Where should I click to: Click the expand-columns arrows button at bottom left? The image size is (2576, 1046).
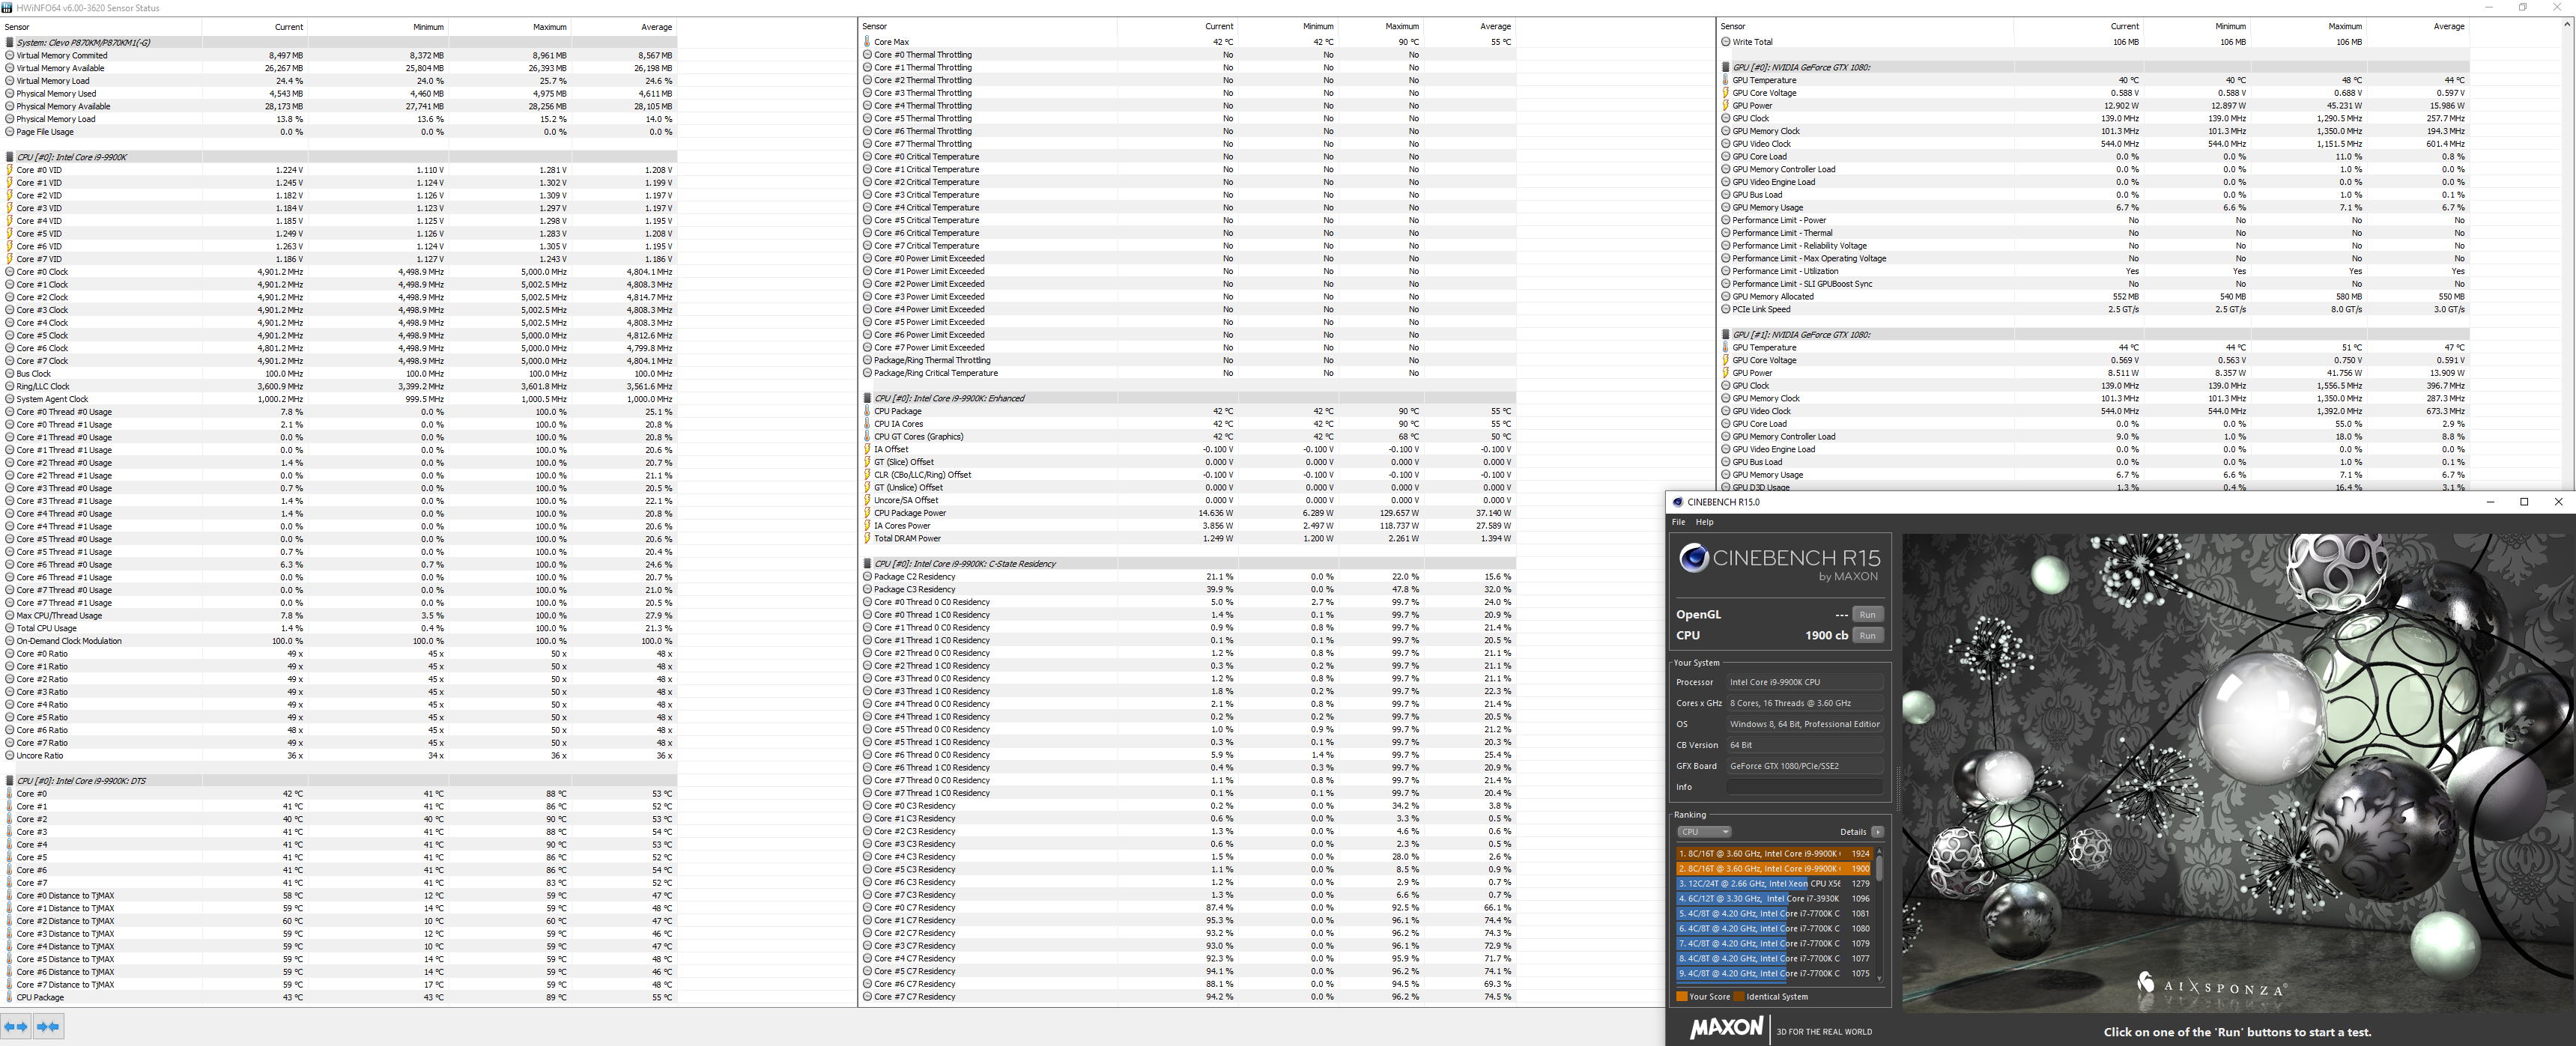(16, 1026)
